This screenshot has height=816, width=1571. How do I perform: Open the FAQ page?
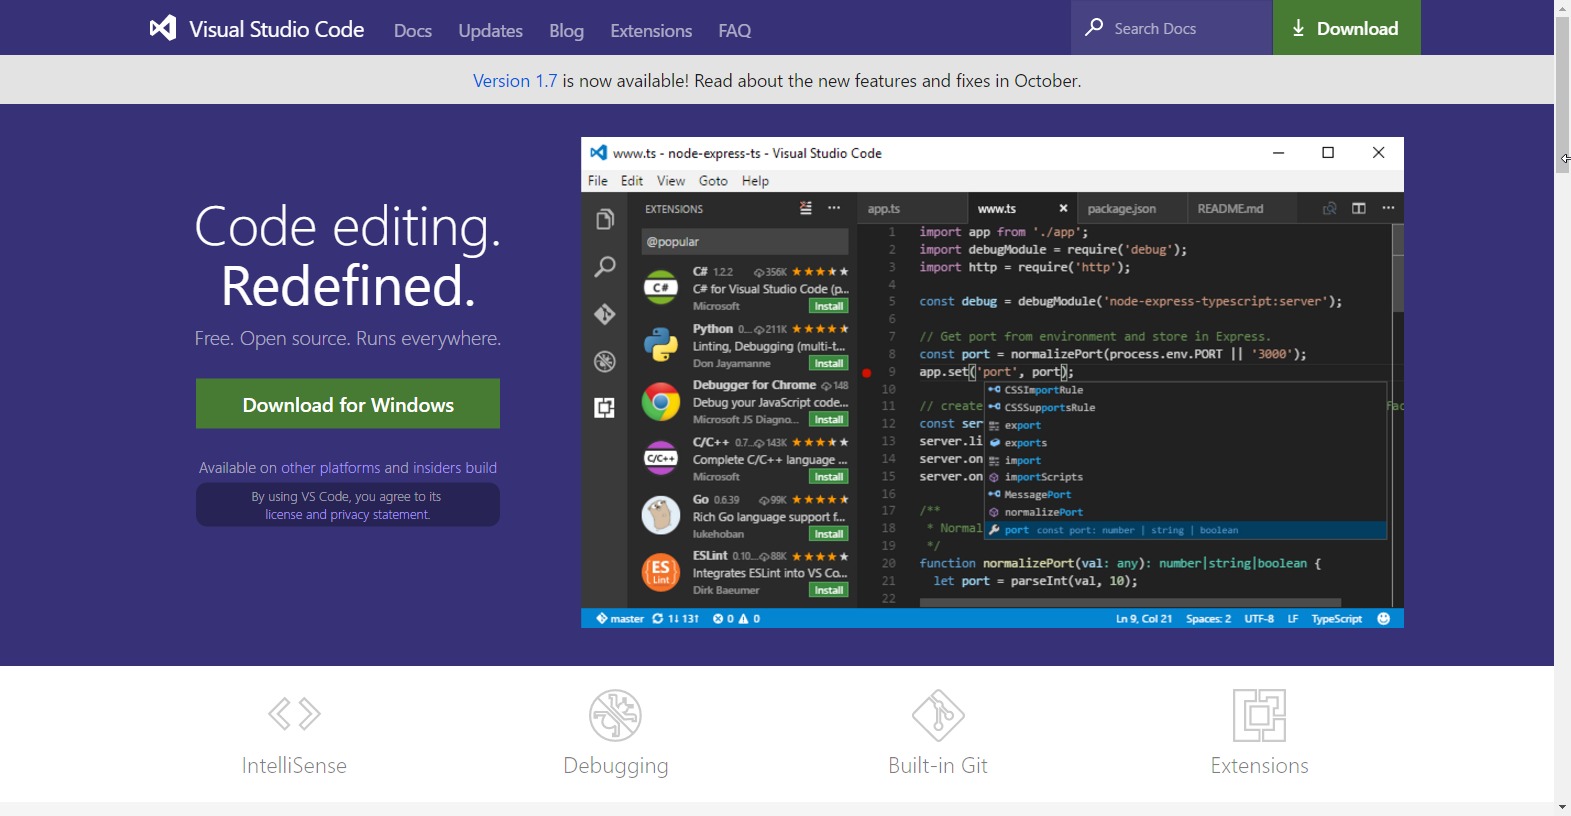(x=735, y=31)
